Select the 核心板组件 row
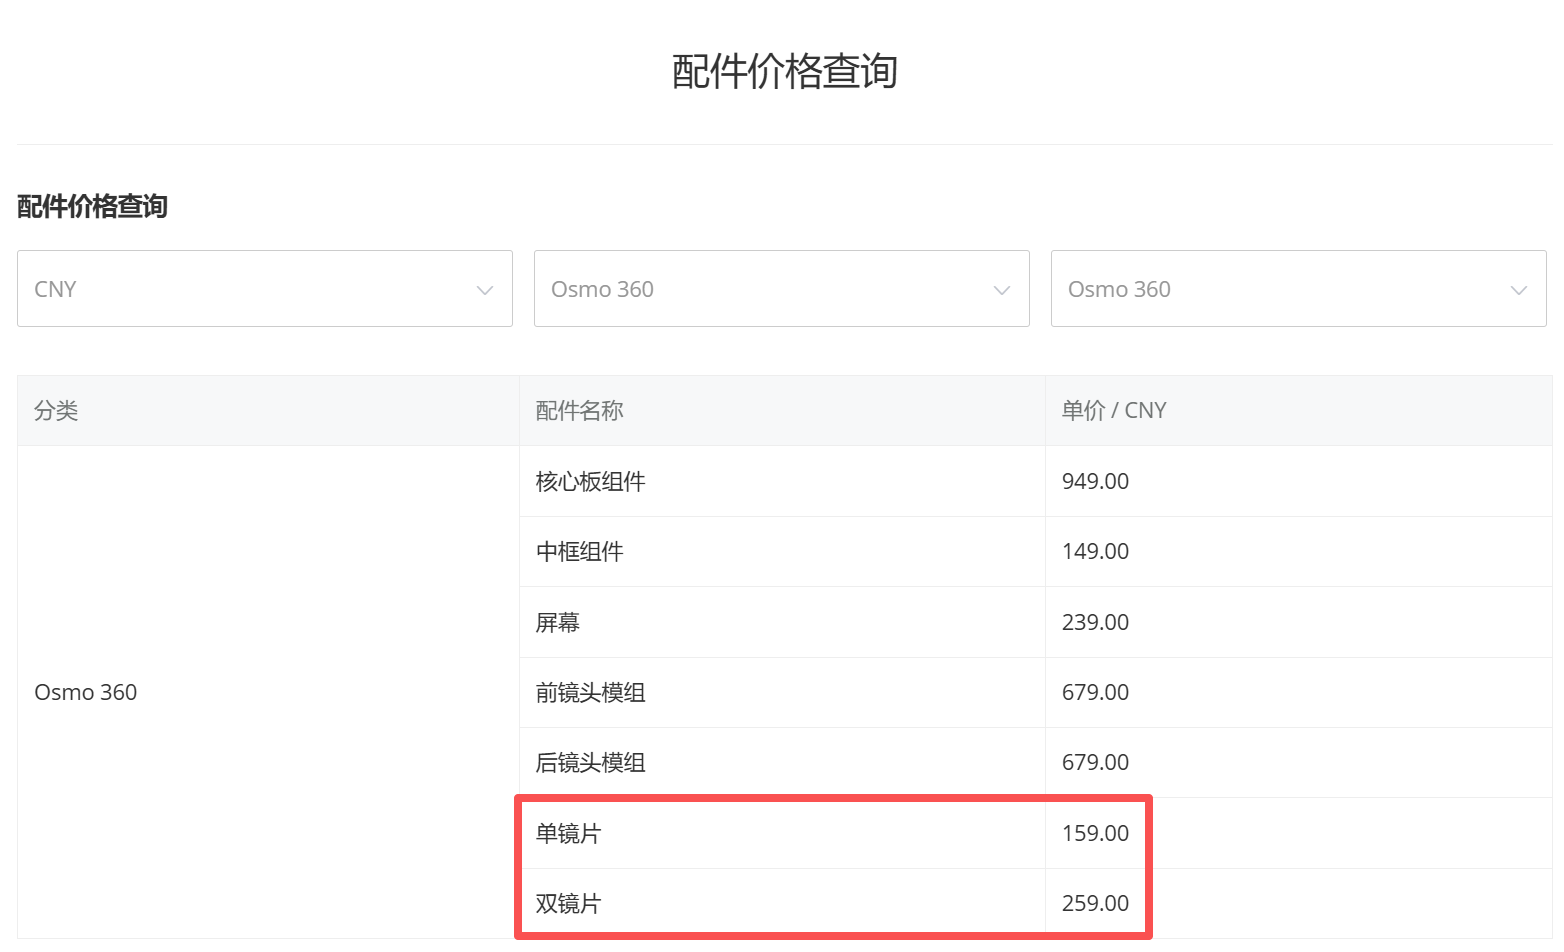The image size is (1564, 952). [x=1036, y=481]
